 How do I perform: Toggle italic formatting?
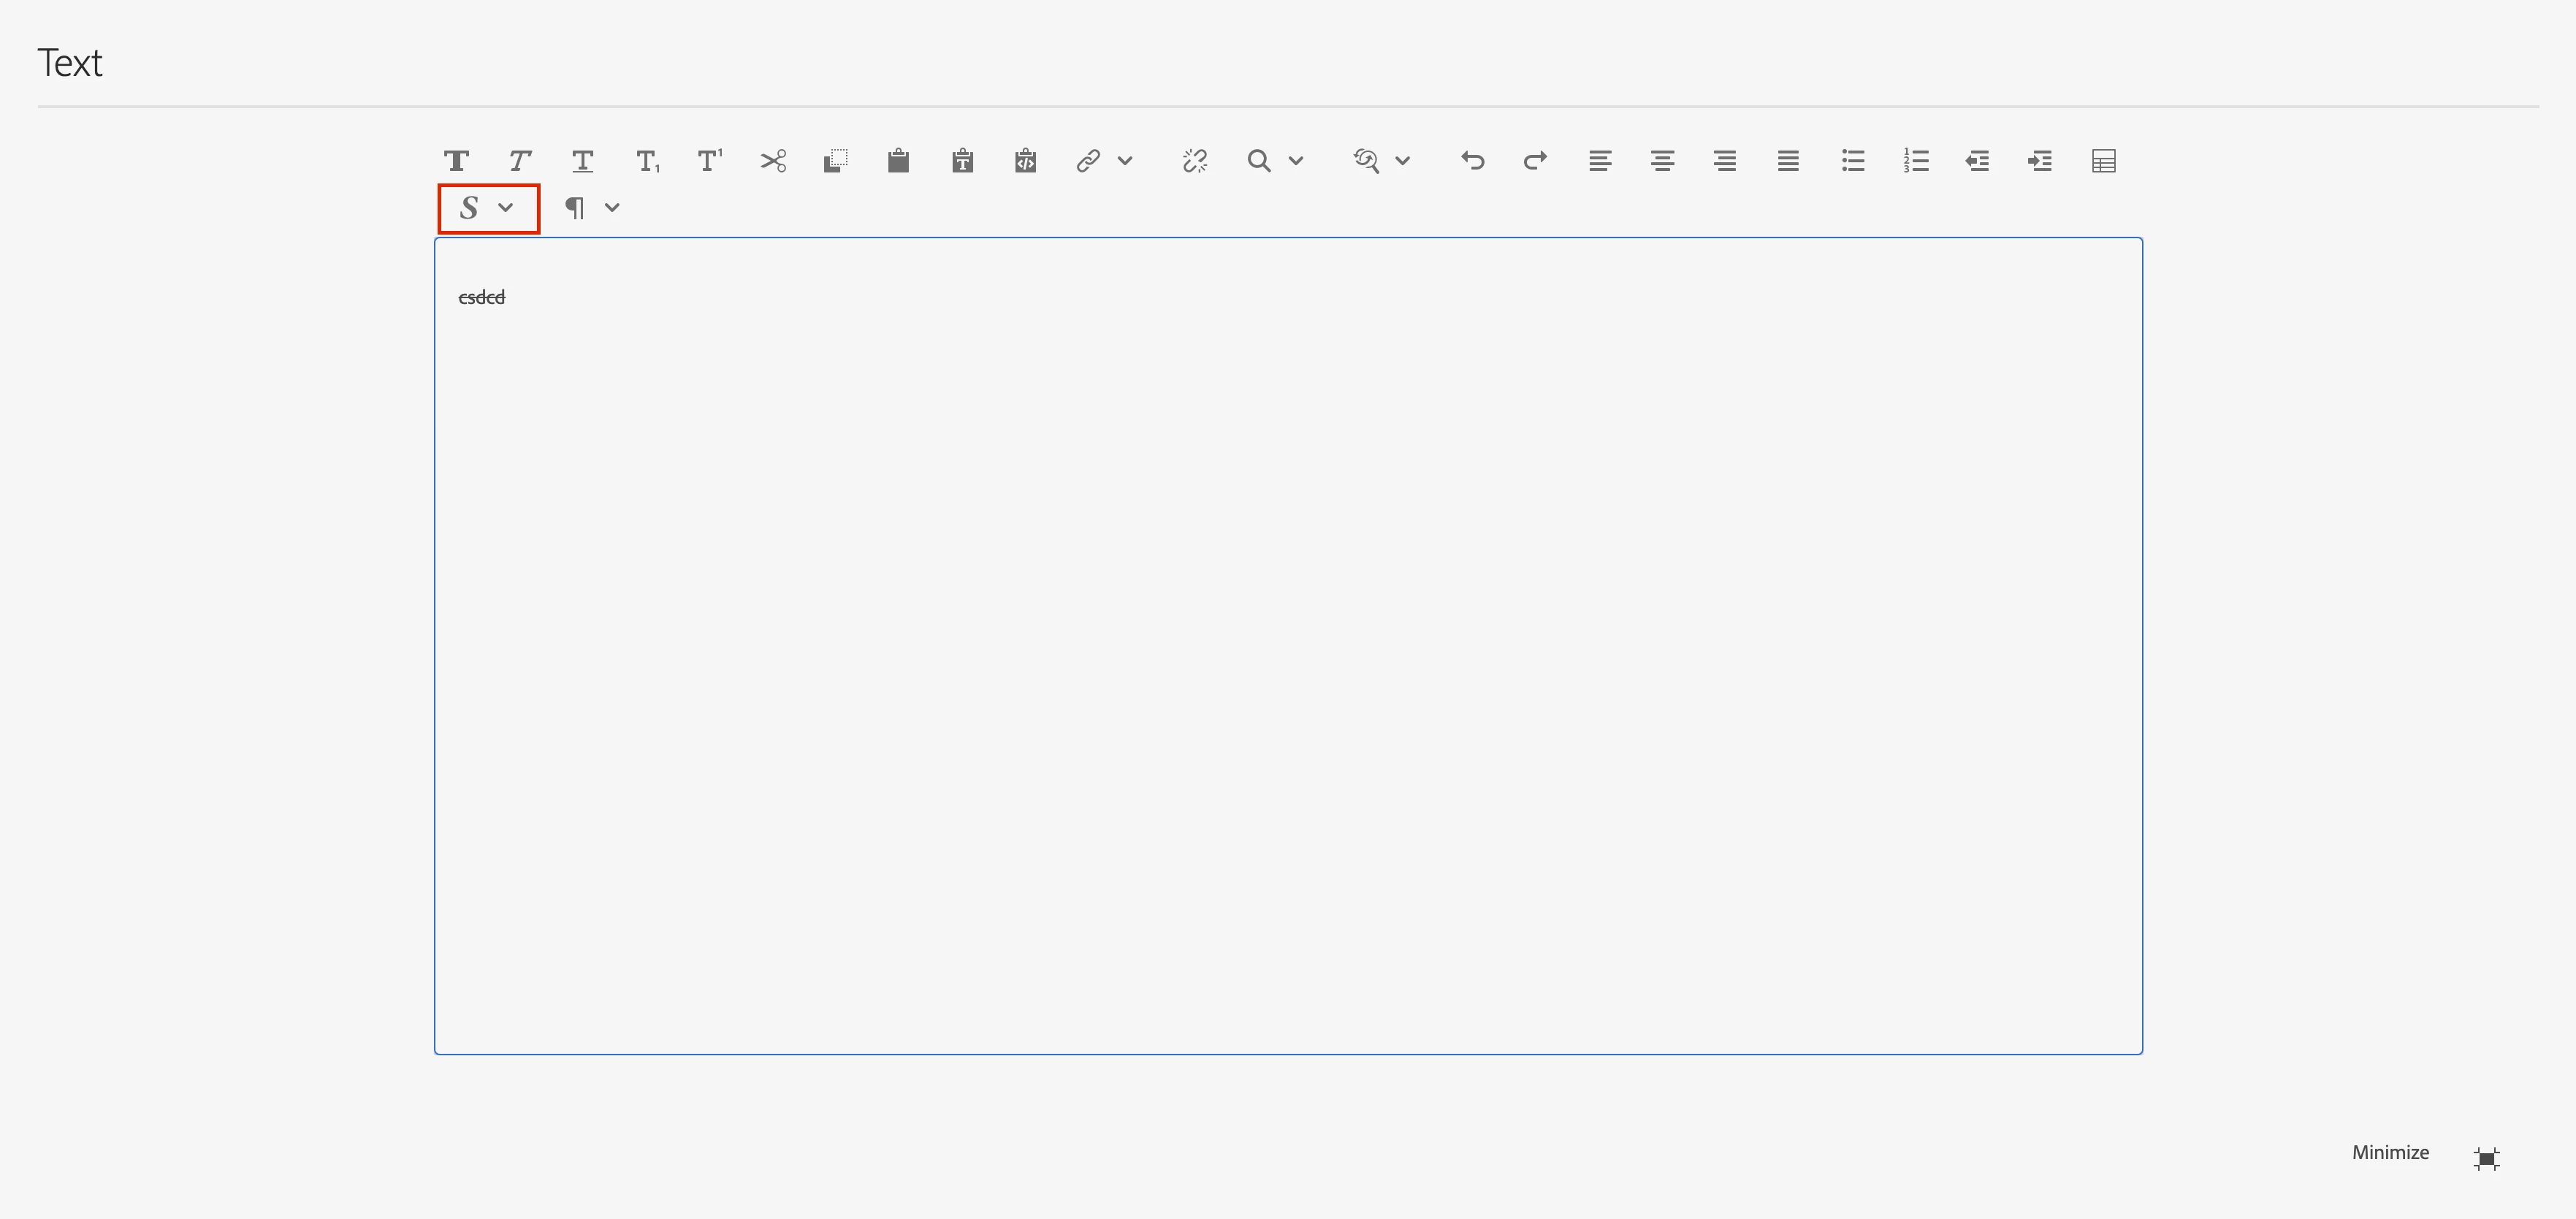tap(519, 161)
